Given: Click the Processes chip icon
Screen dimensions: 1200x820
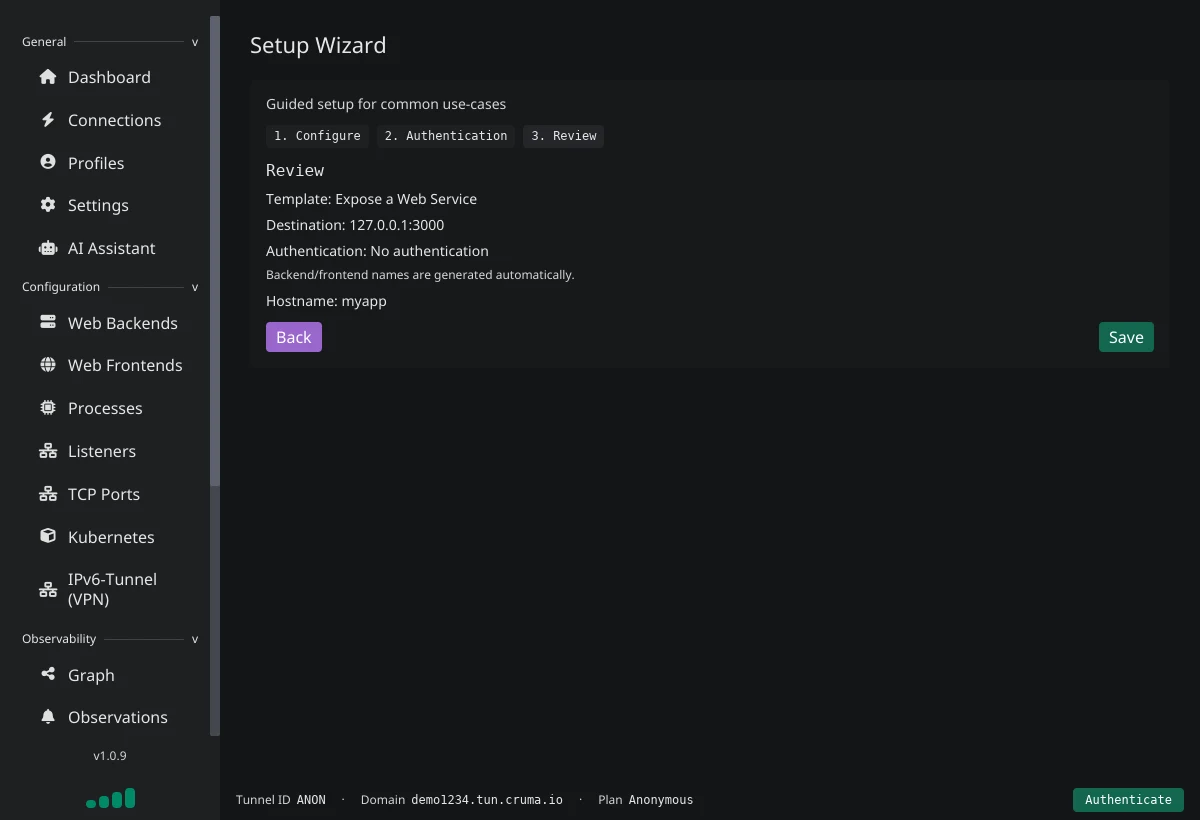Looking at the screenshot, I should click(x=47, y=408).
